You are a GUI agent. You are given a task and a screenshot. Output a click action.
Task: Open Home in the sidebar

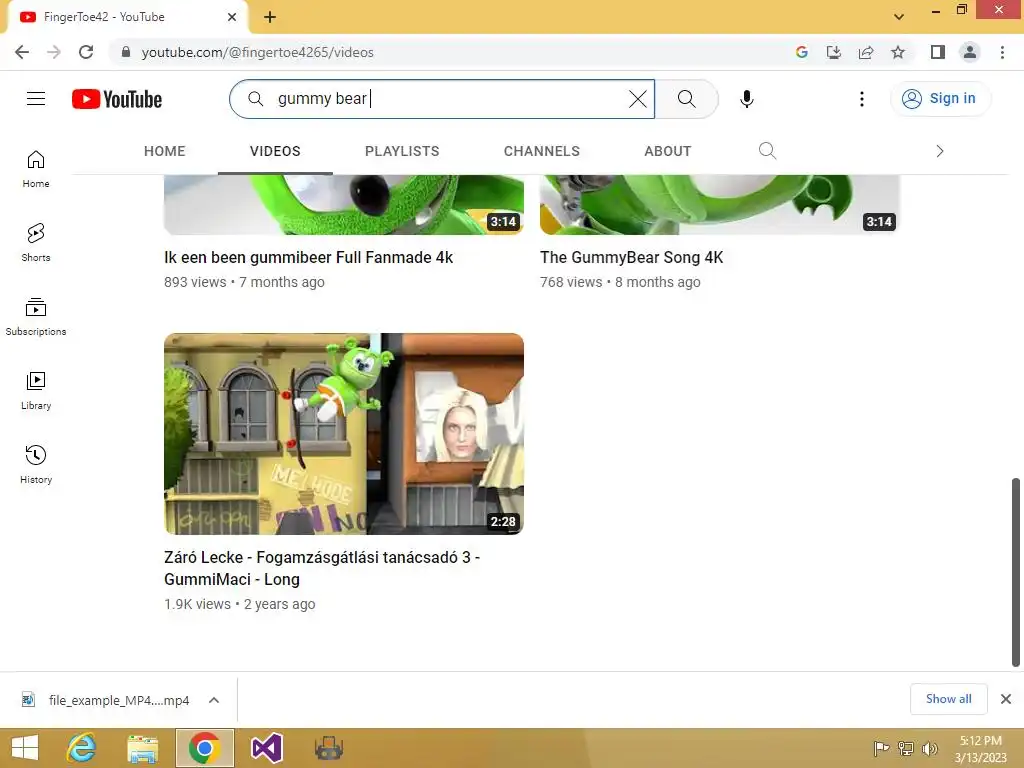coord(36,169)
